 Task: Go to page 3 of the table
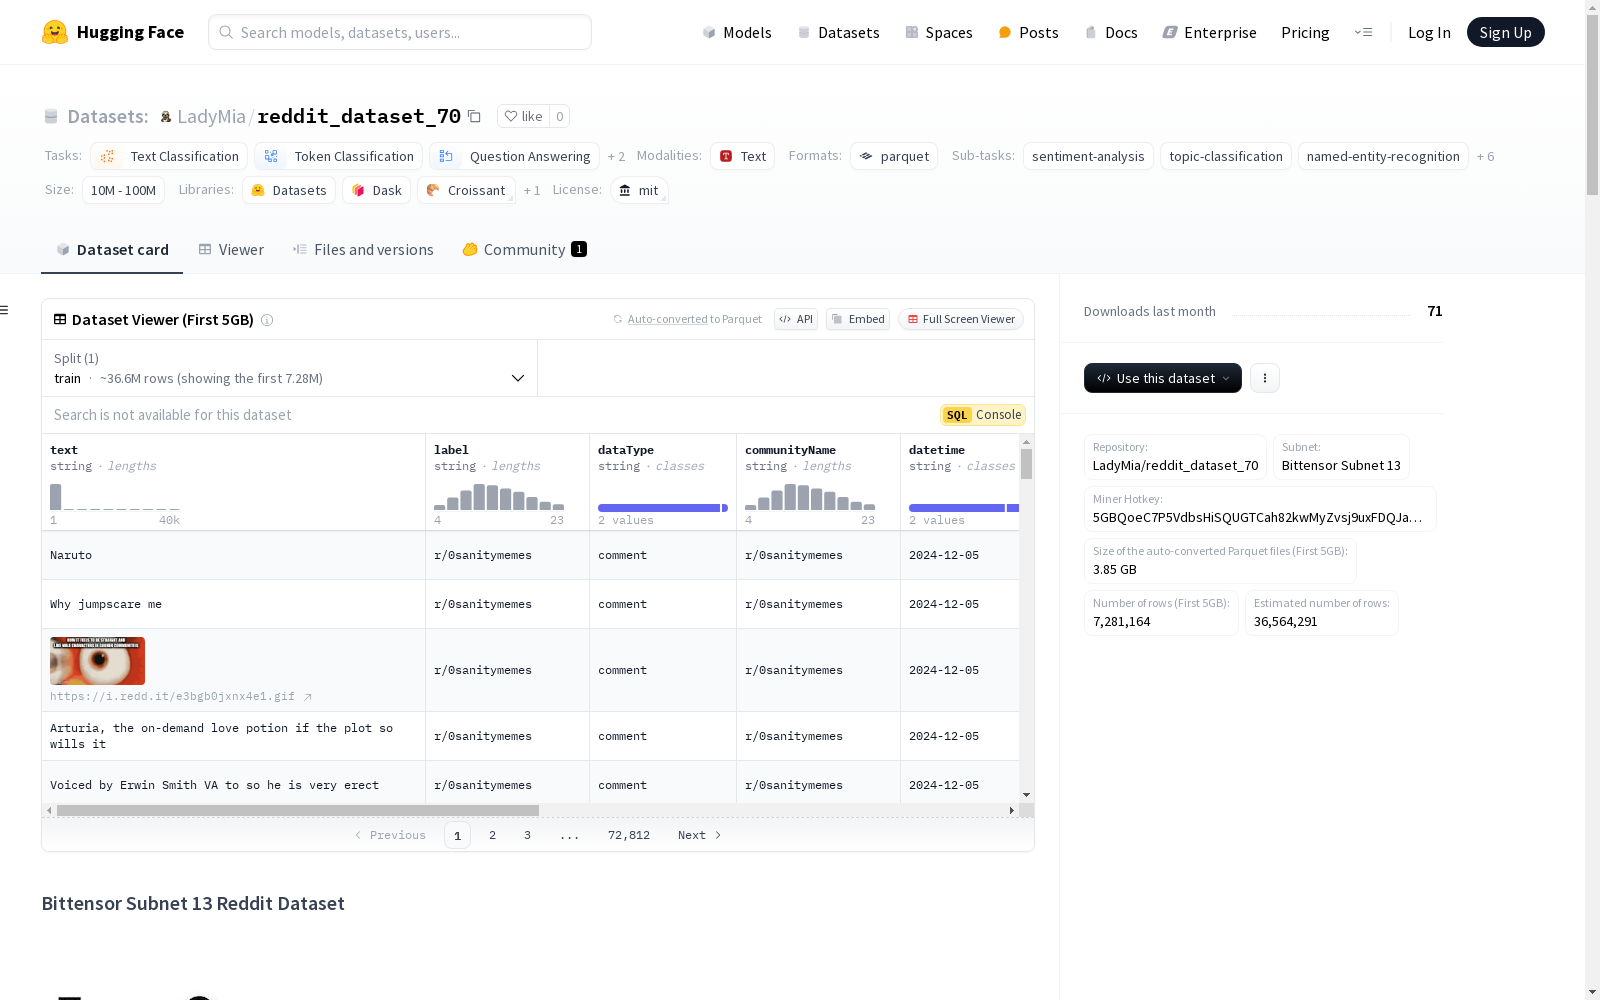tap(527, 835)
